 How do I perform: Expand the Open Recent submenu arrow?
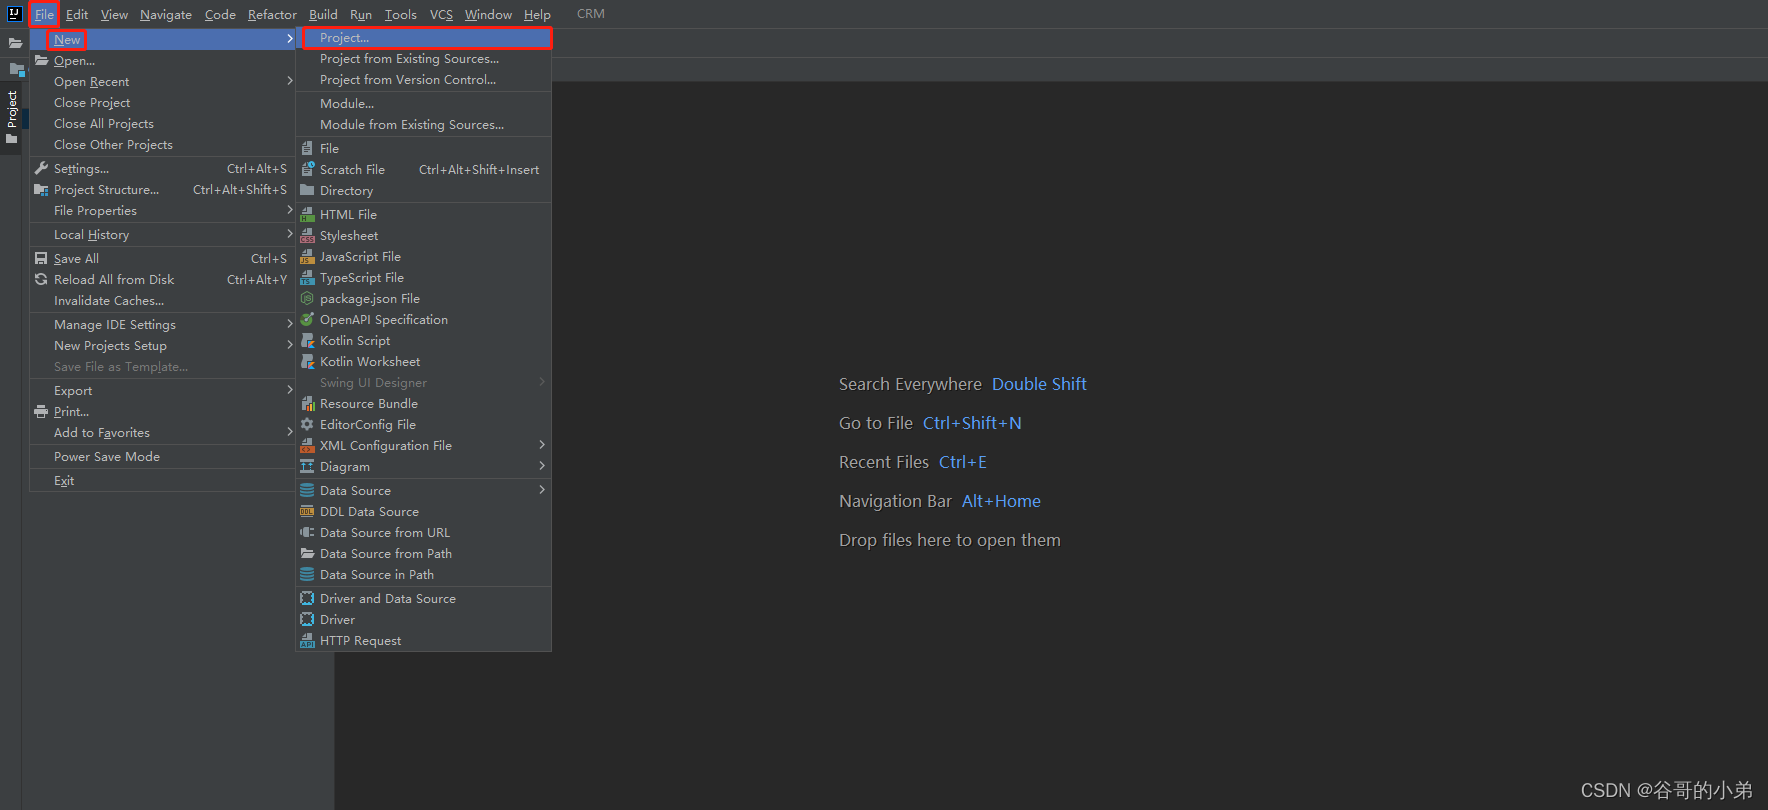pyautogui.click(x=290, y=81)
